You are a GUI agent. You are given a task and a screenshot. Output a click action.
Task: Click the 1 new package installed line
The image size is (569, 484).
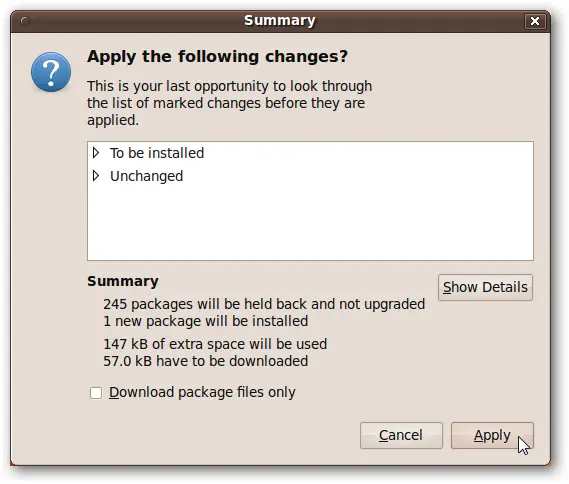205,321
